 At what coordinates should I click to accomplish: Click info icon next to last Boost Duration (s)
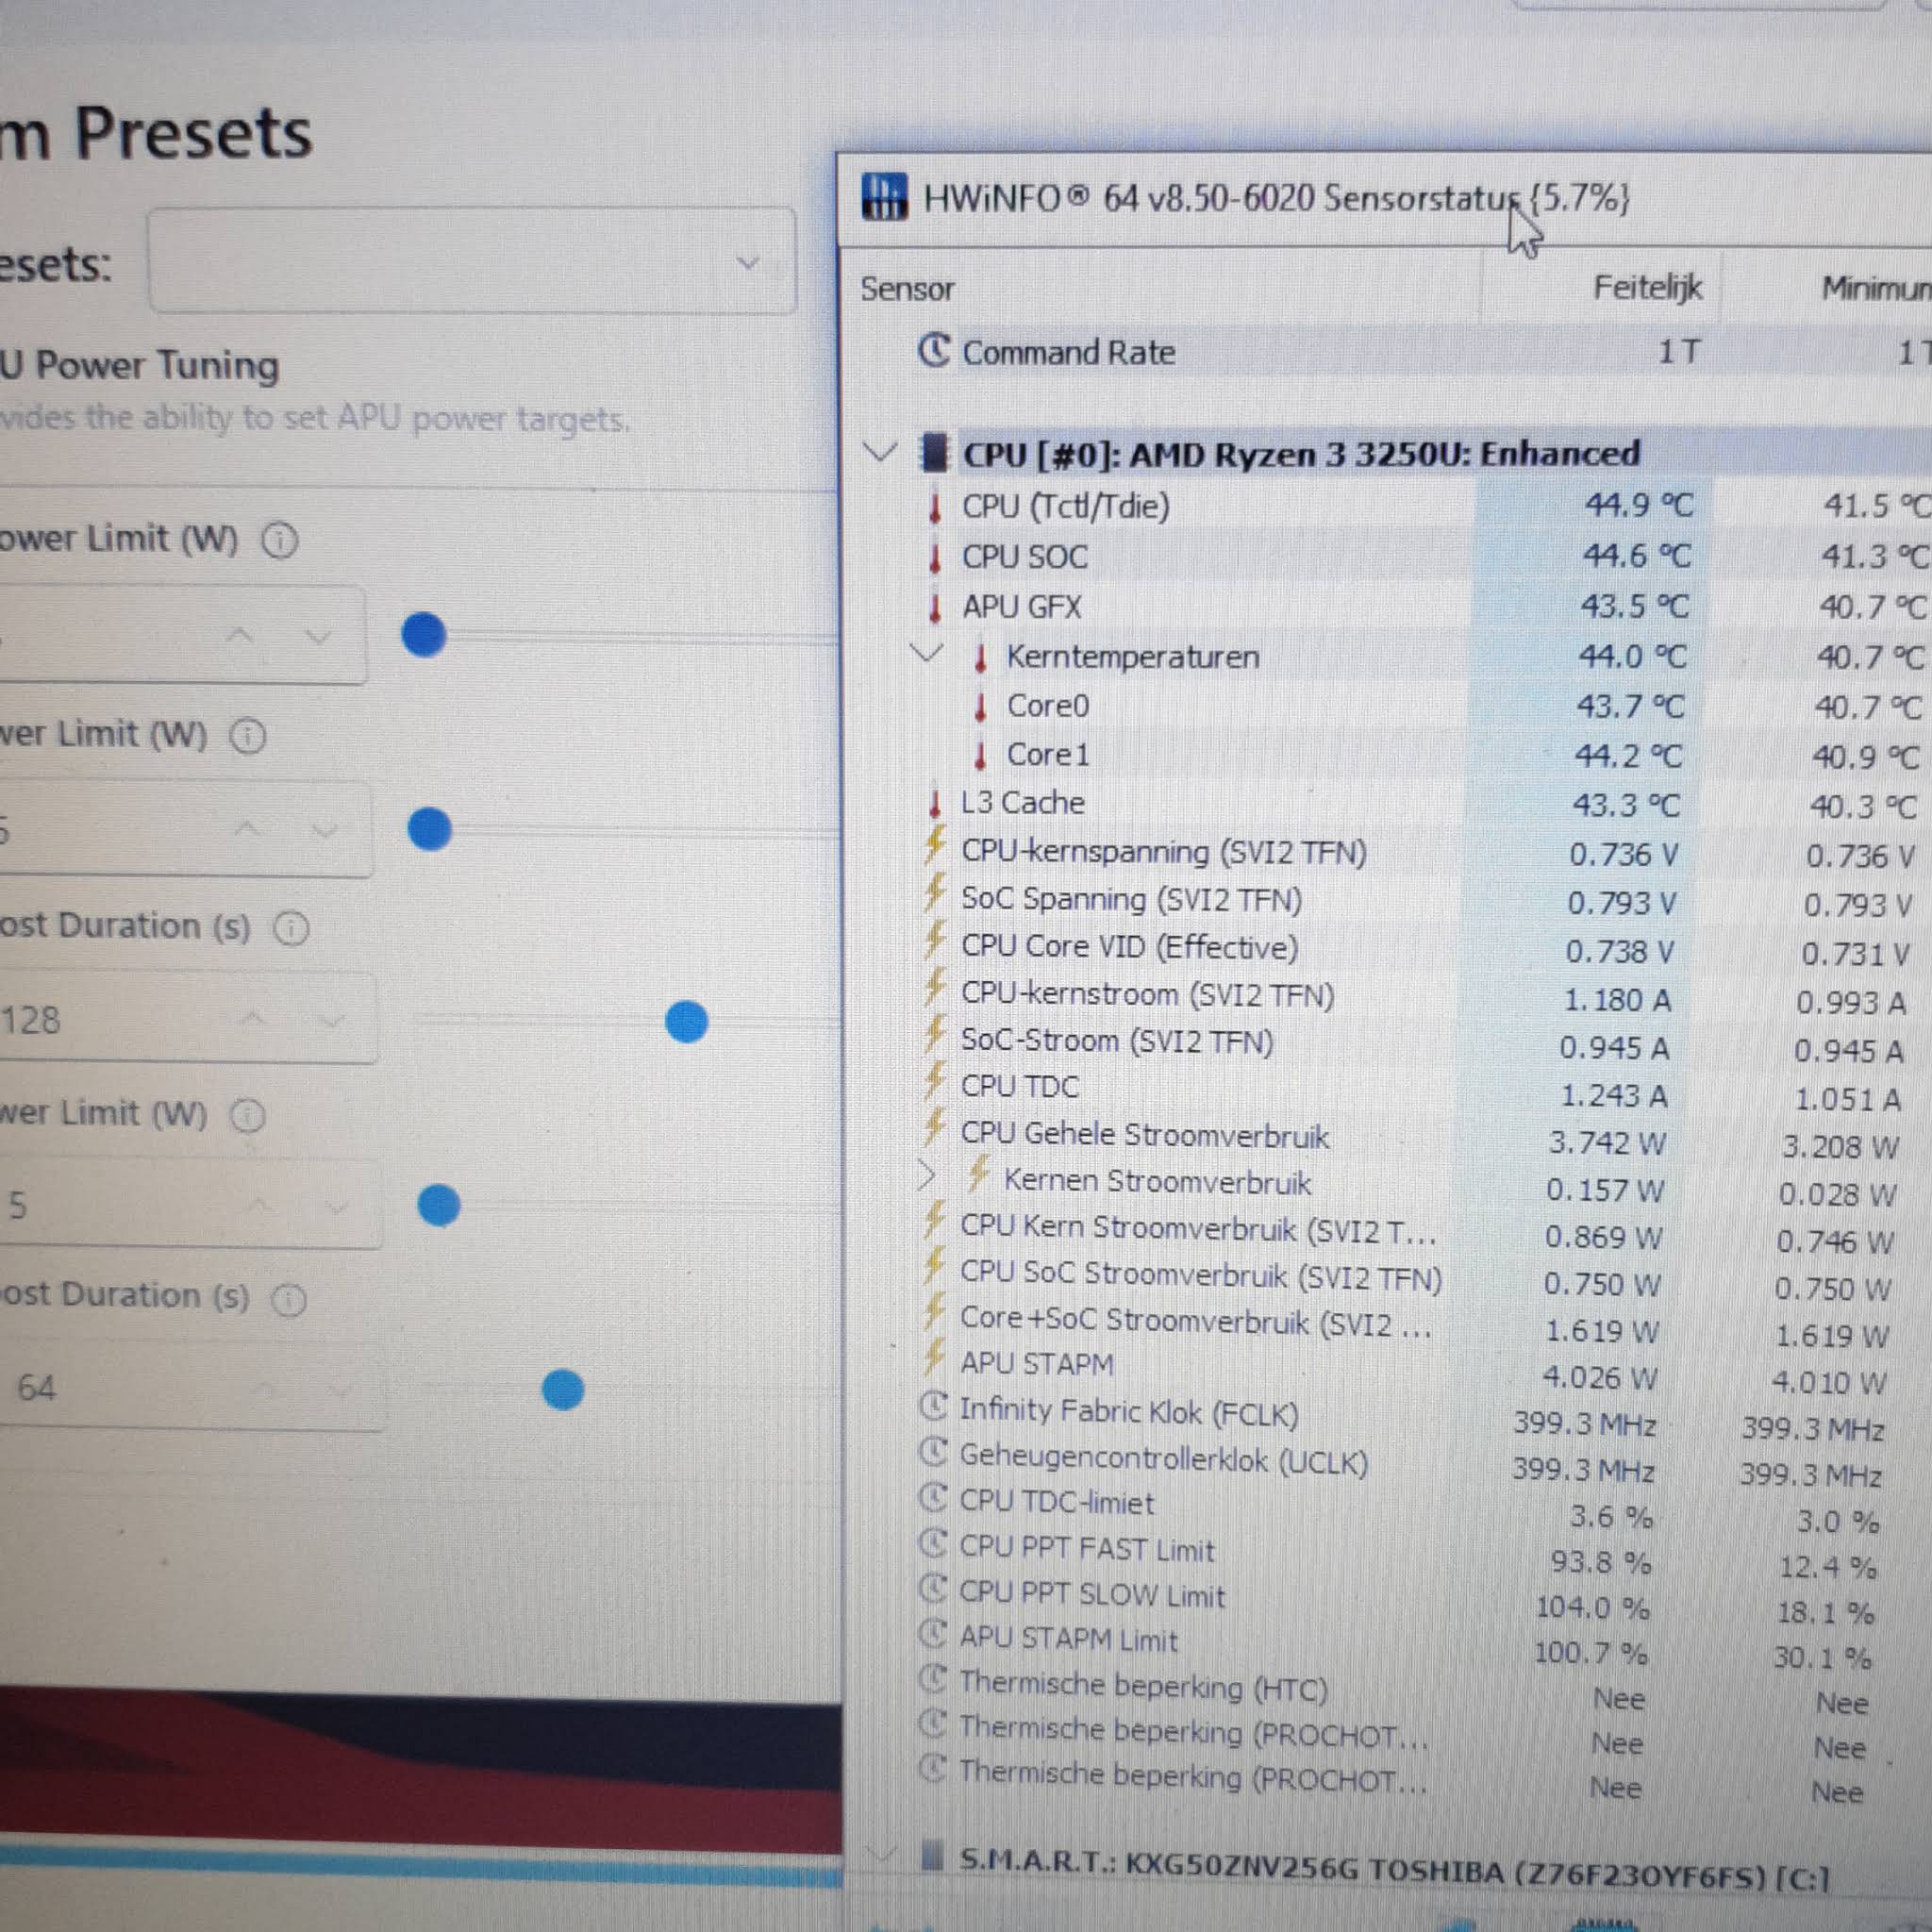click(290, 1300)
